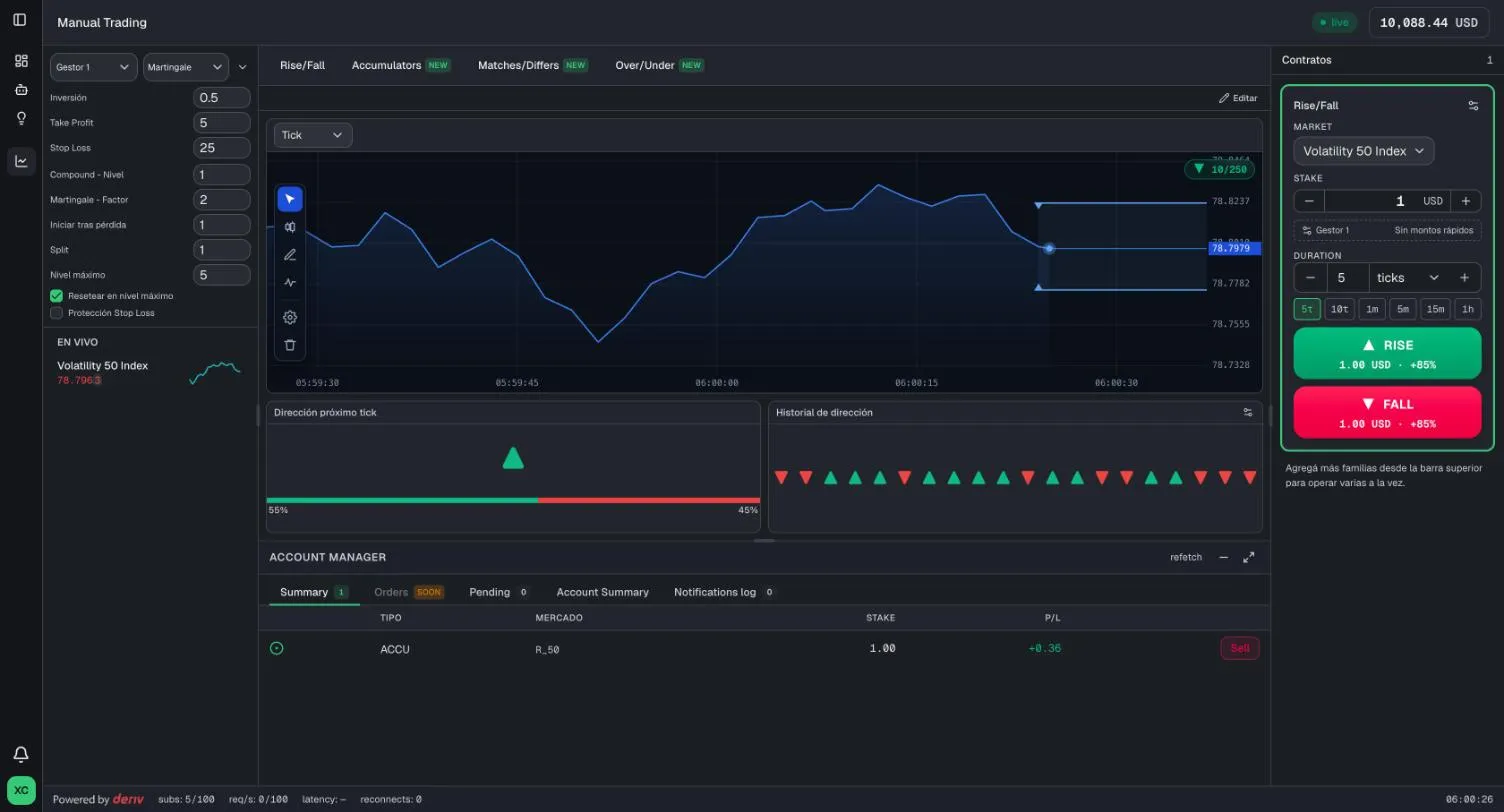This screenshot has width=1504, height=812.
Task: Select the candlestick chart type tool
Action: pos(290,227)
